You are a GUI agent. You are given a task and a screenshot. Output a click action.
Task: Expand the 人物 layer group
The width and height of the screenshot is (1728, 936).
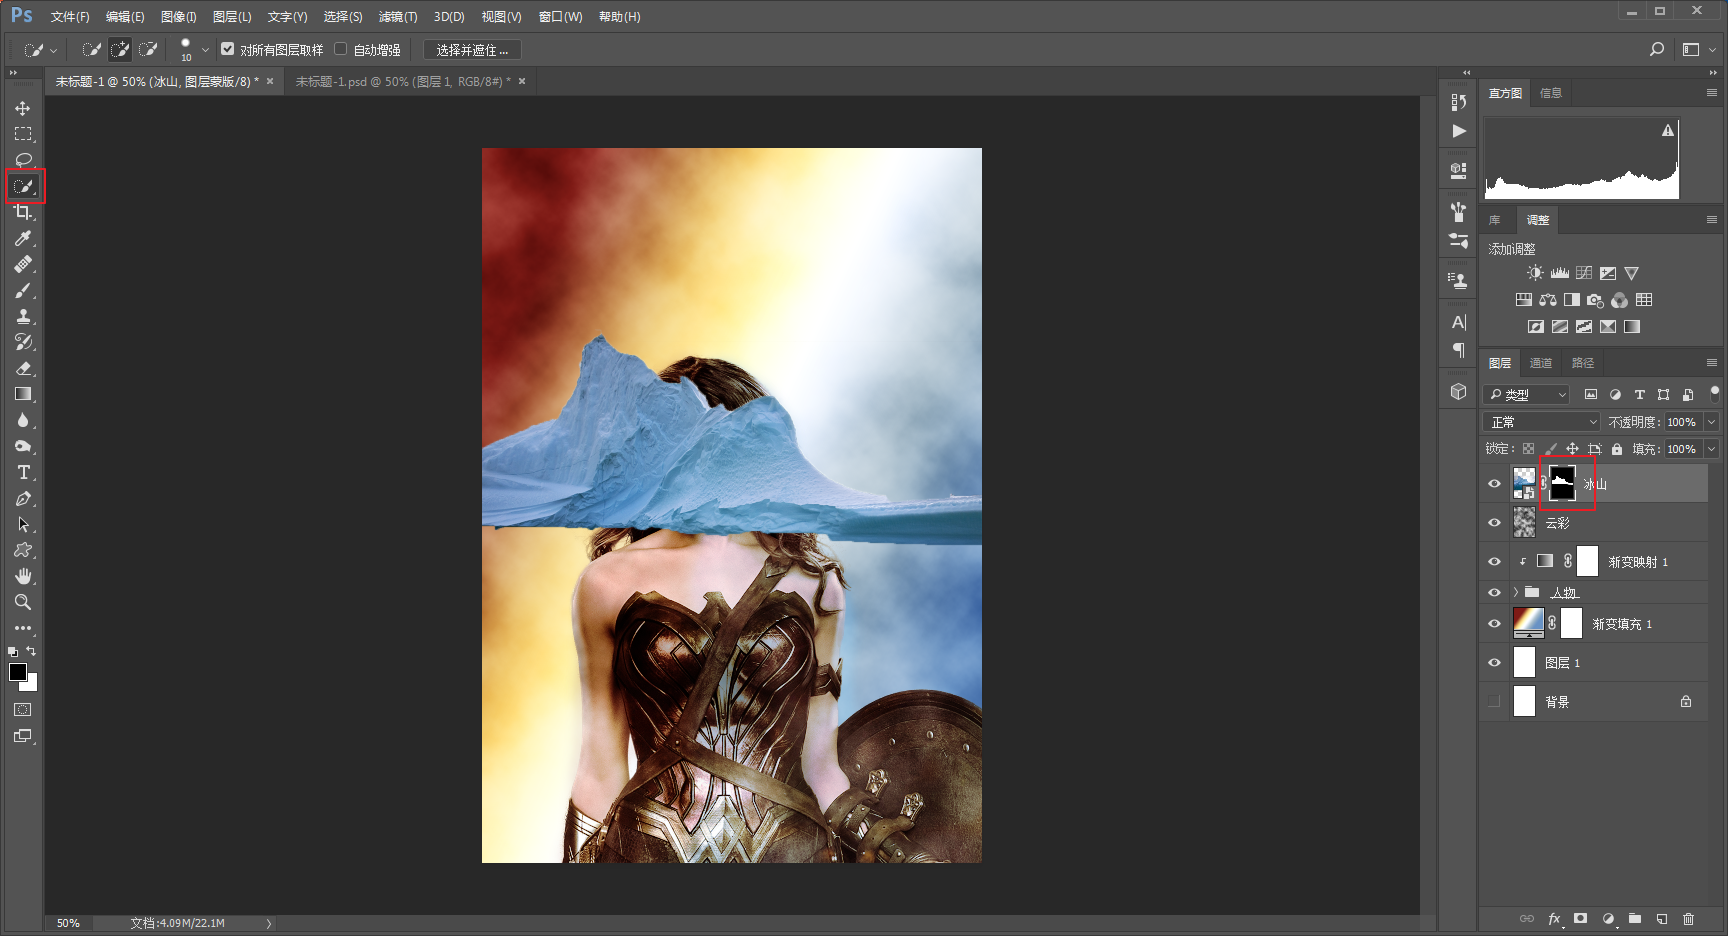pyautogui.click(x=1516, y=593)
